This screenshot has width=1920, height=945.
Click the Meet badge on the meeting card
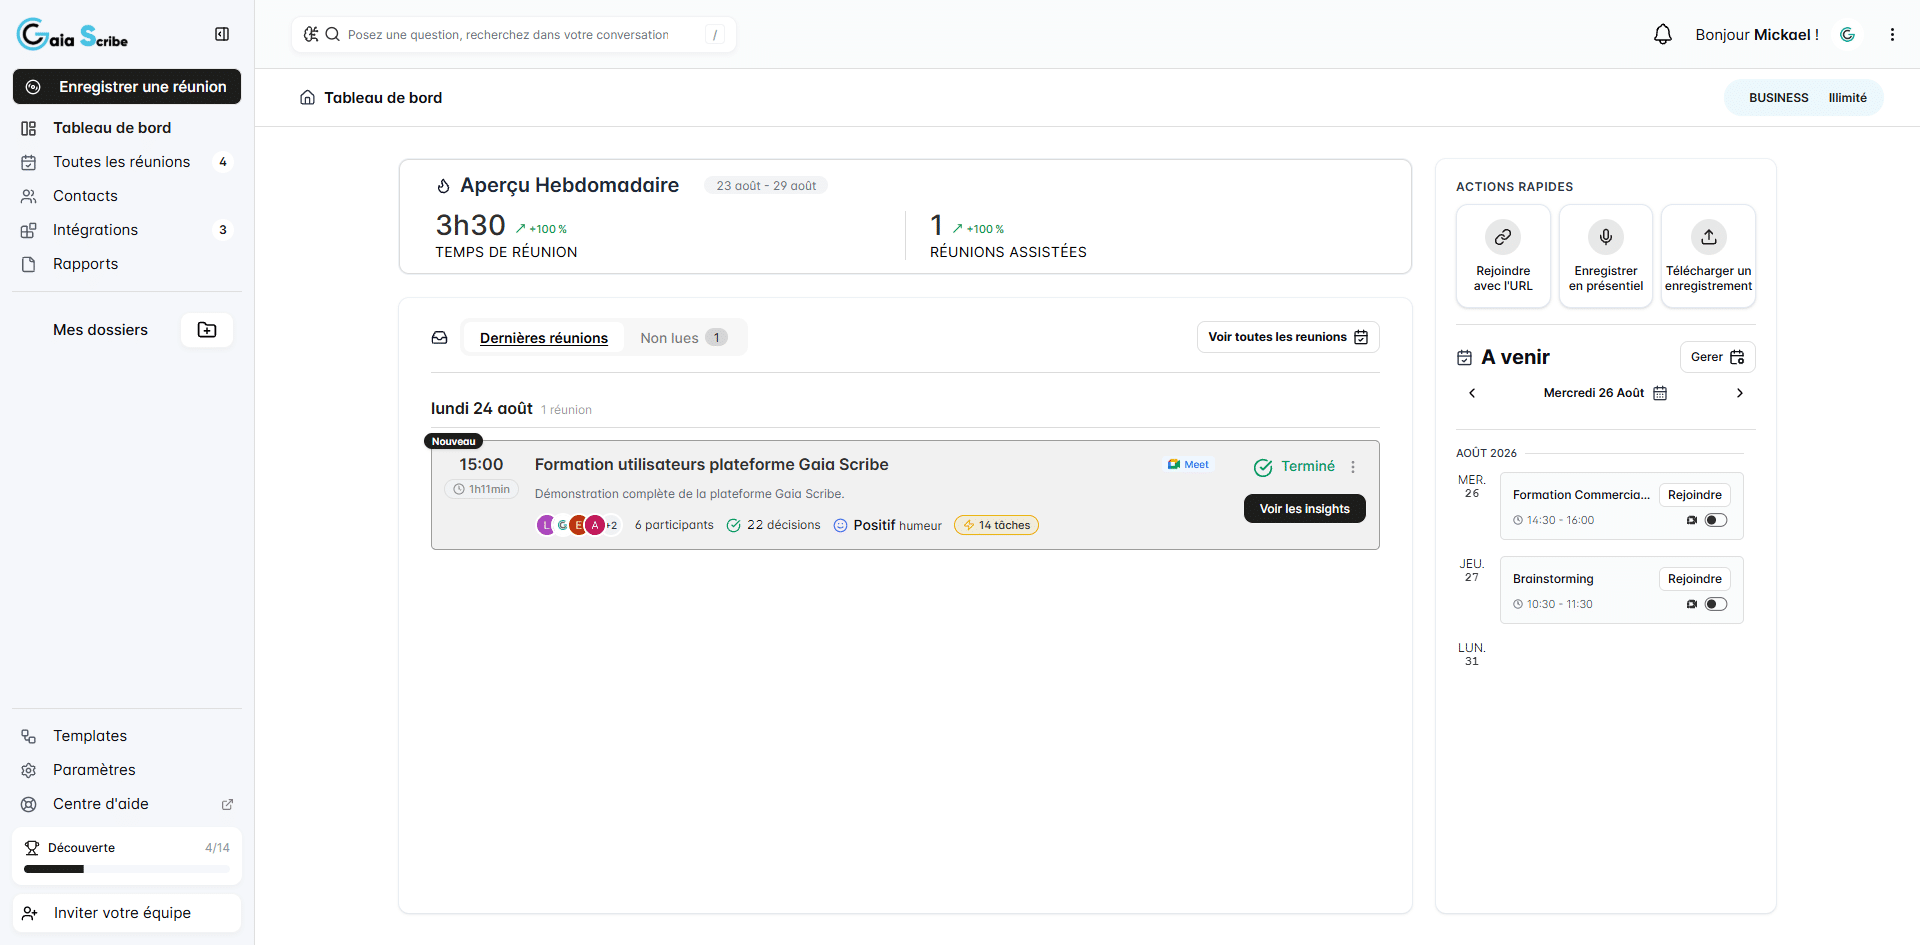click(x=1188, y=465)
